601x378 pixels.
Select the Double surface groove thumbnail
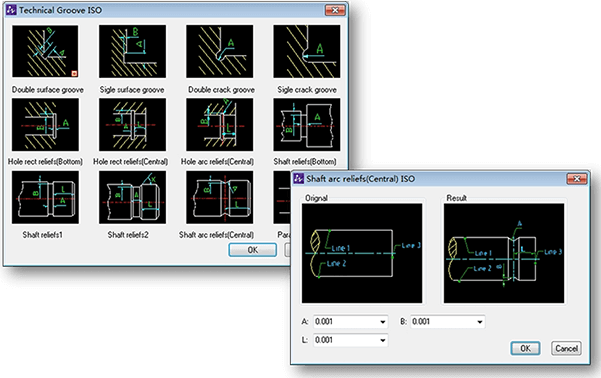pos(45,51)
